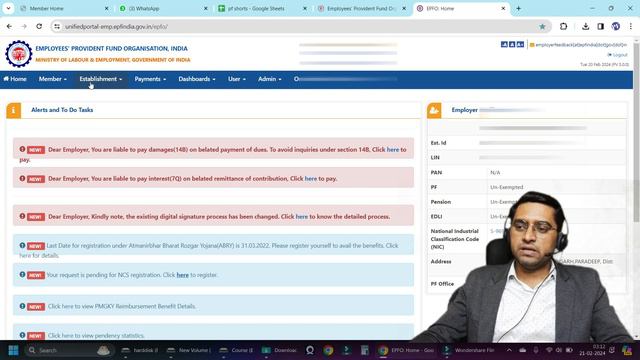Click the alert icon beside interest 7Q notice
Viewport: 640px width, 360px height.
[22, 178]
